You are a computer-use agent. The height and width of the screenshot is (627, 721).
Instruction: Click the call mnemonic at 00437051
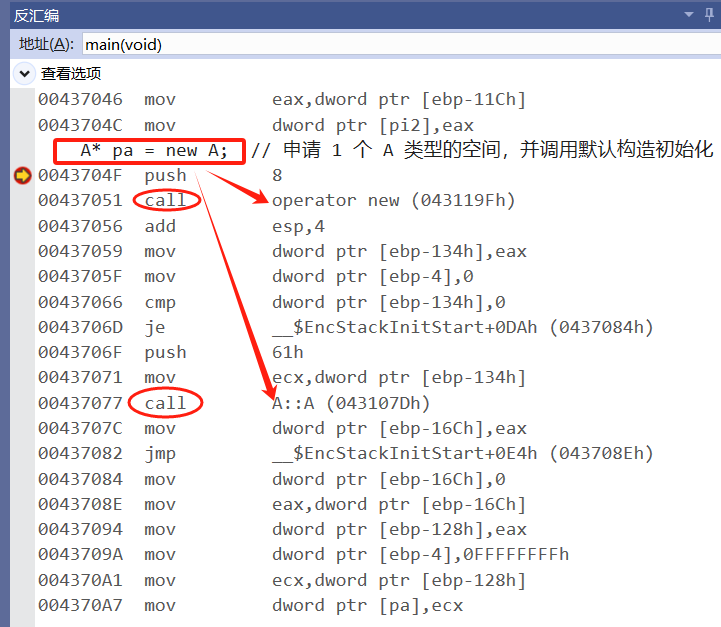pos(165,201)
